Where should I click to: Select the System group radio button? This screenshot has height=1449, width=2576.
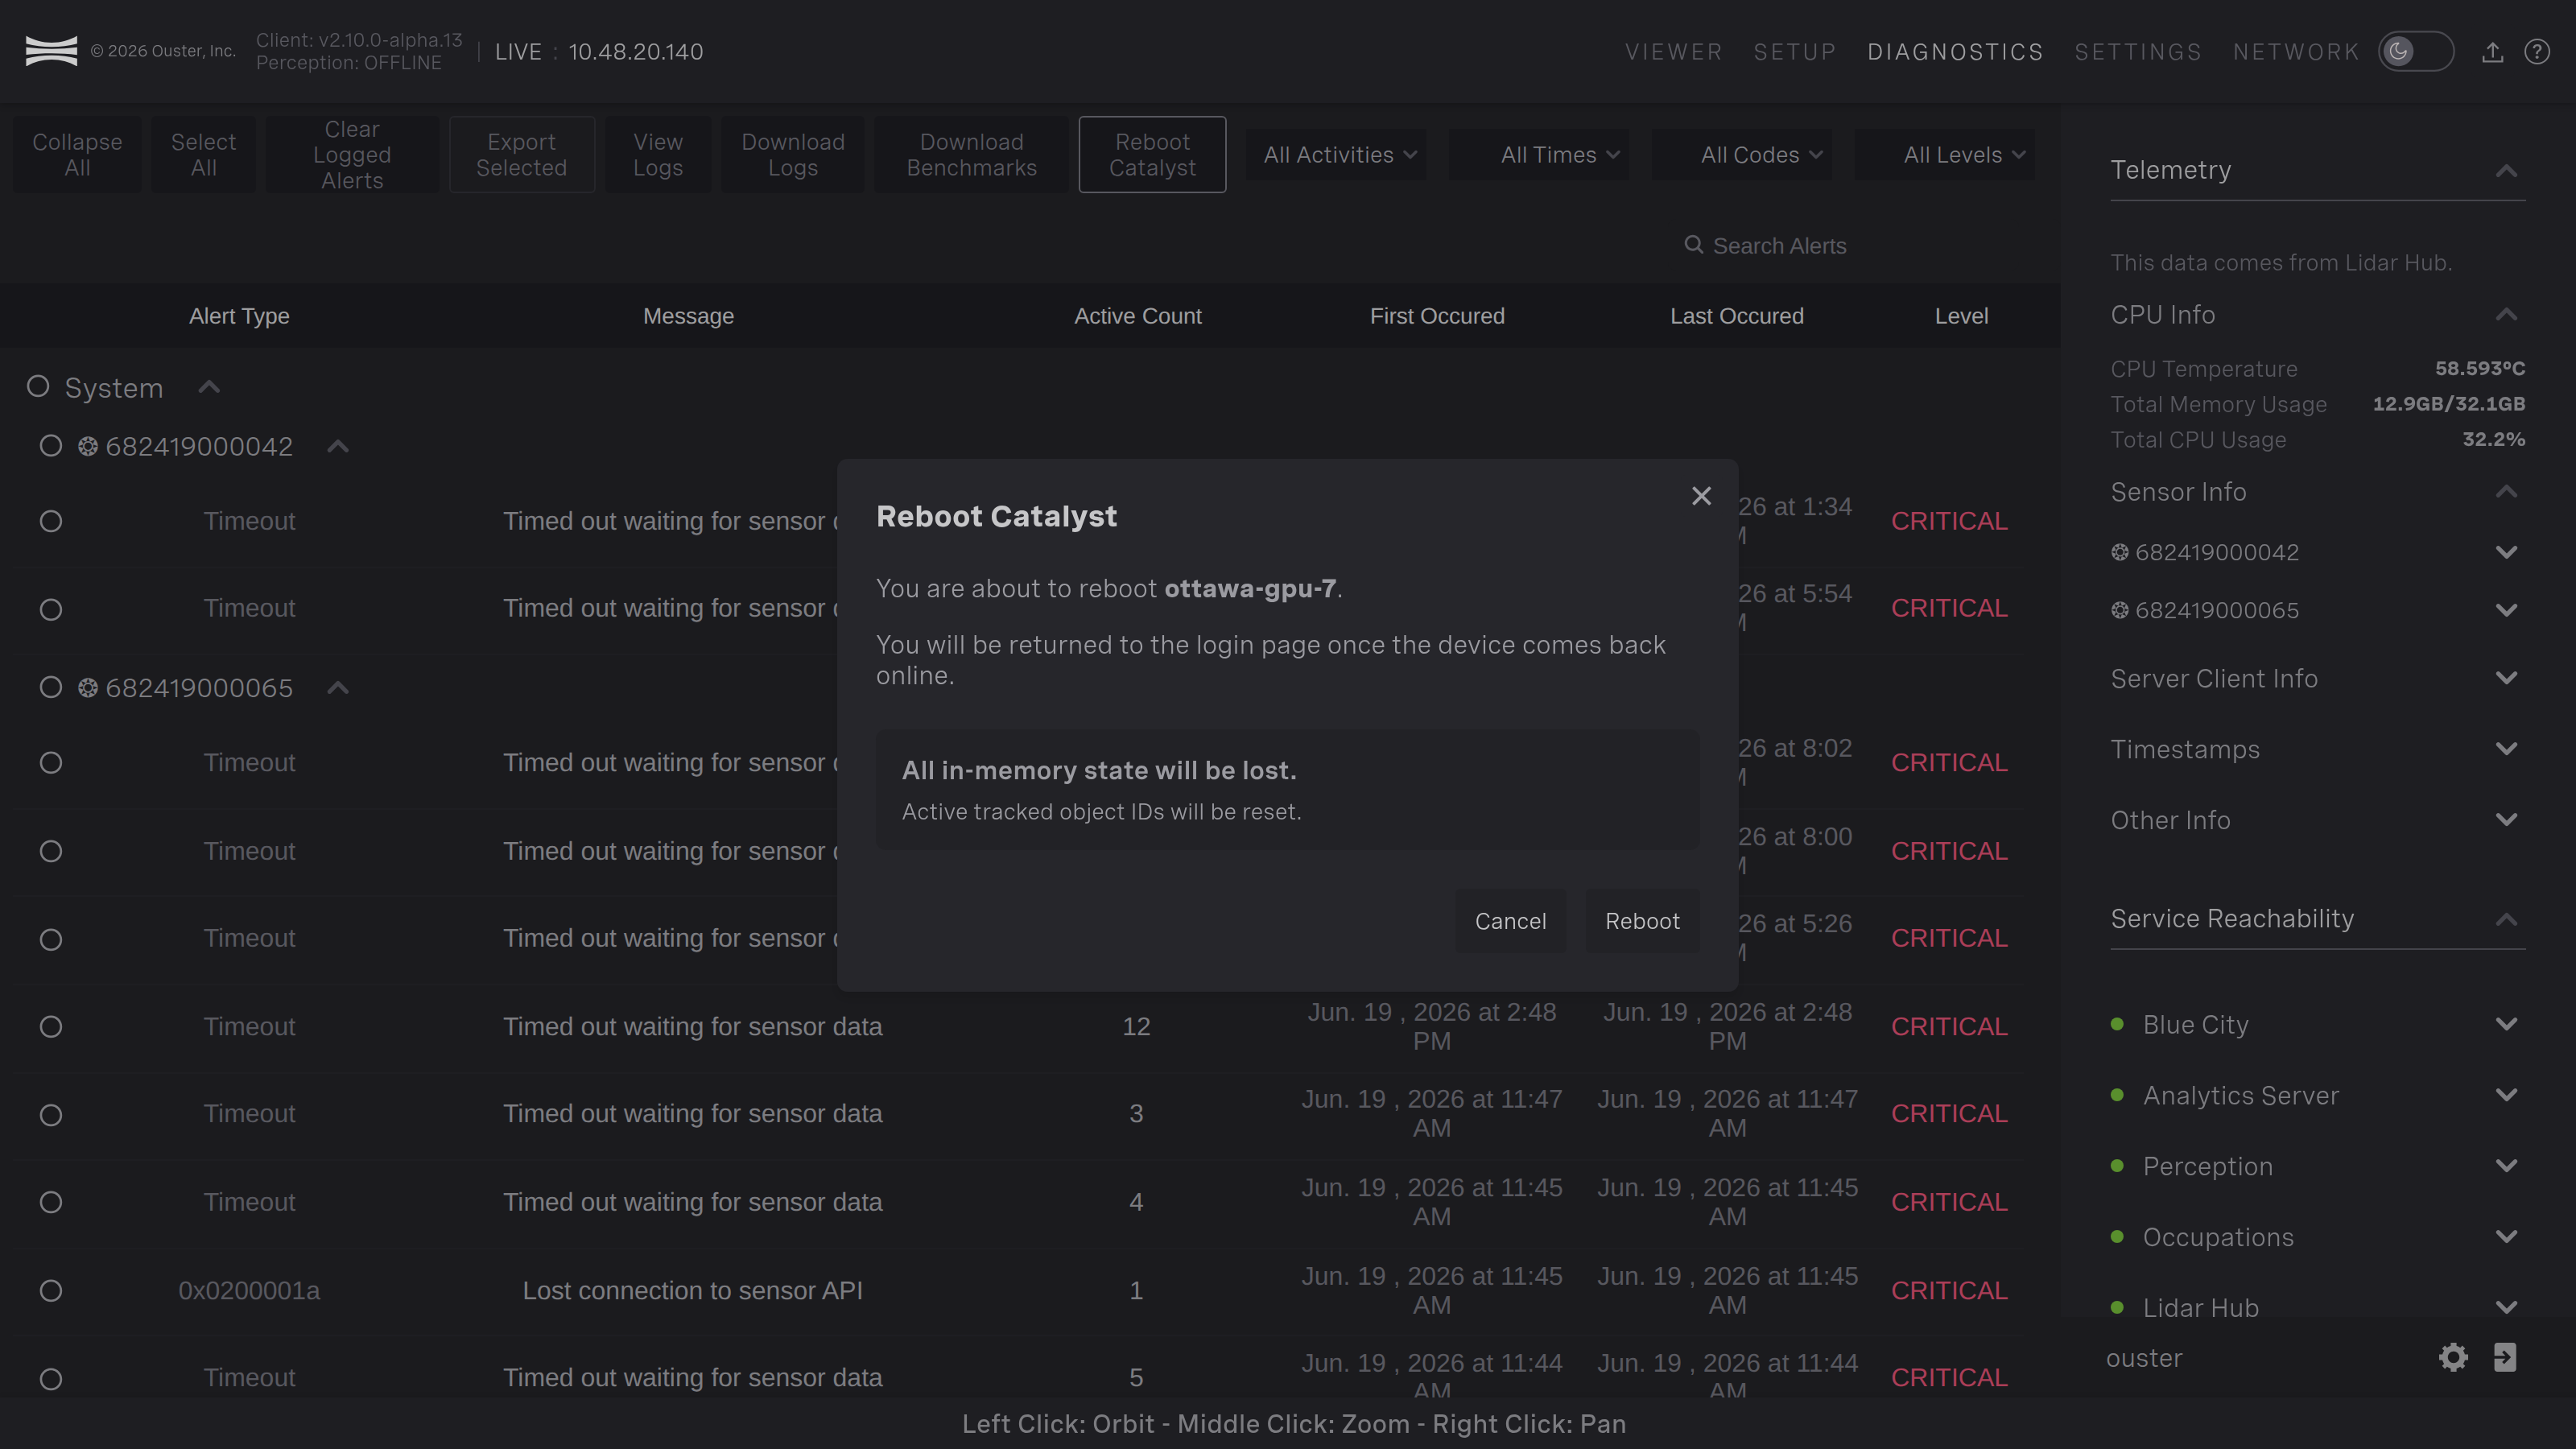[38, 386]
